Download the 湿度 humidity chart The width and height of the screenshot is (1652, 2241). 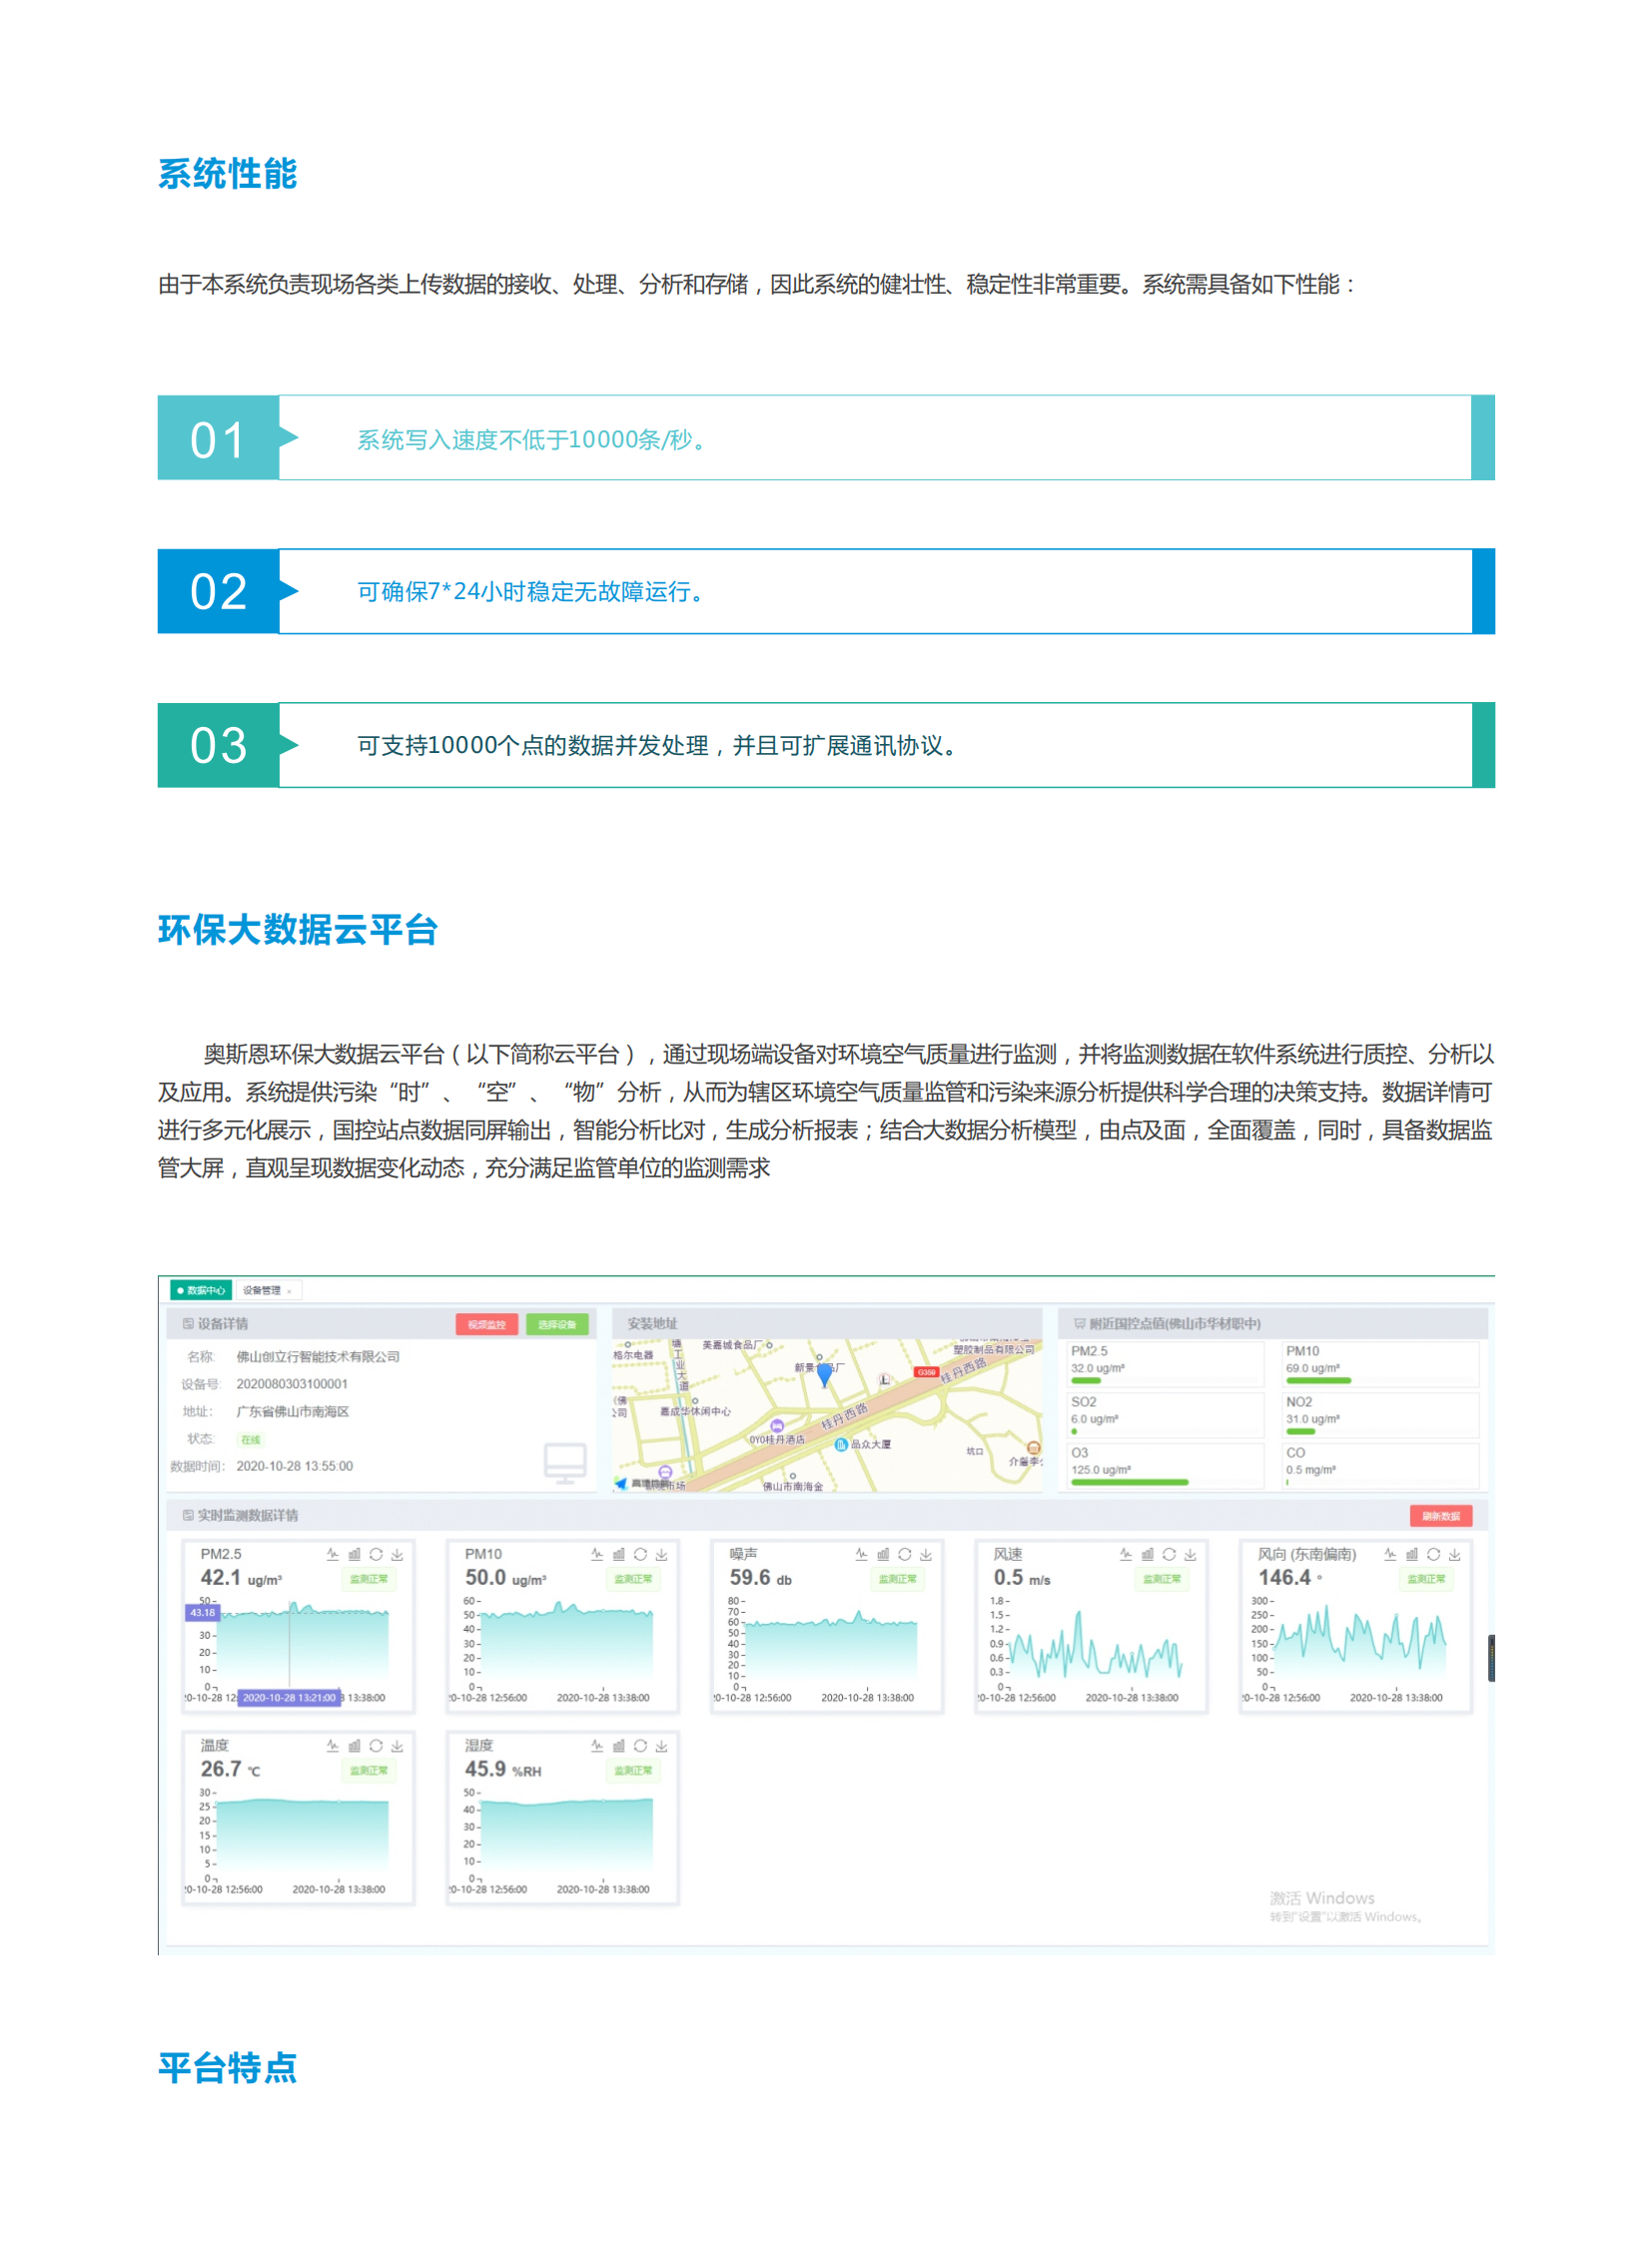tap(661, 1744)
